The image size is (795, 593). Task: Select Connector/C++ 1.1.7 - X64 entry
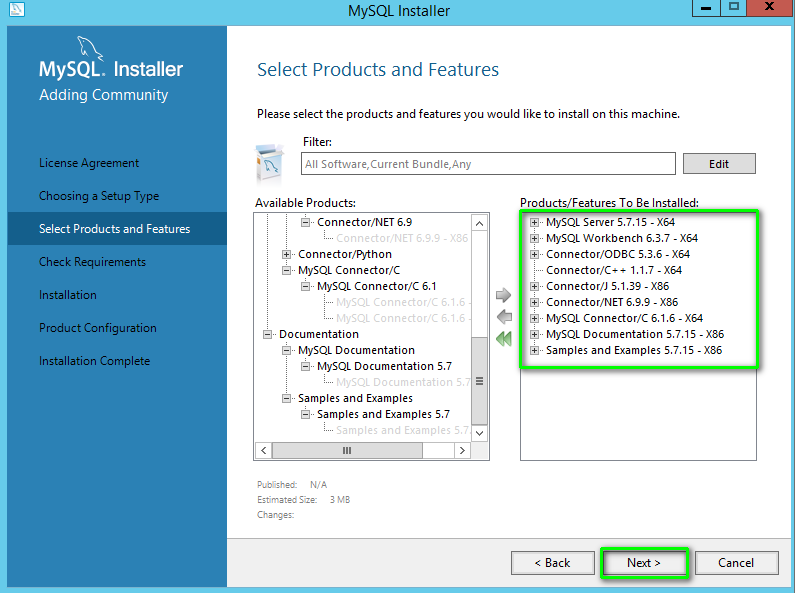click(x=613, y=270)
